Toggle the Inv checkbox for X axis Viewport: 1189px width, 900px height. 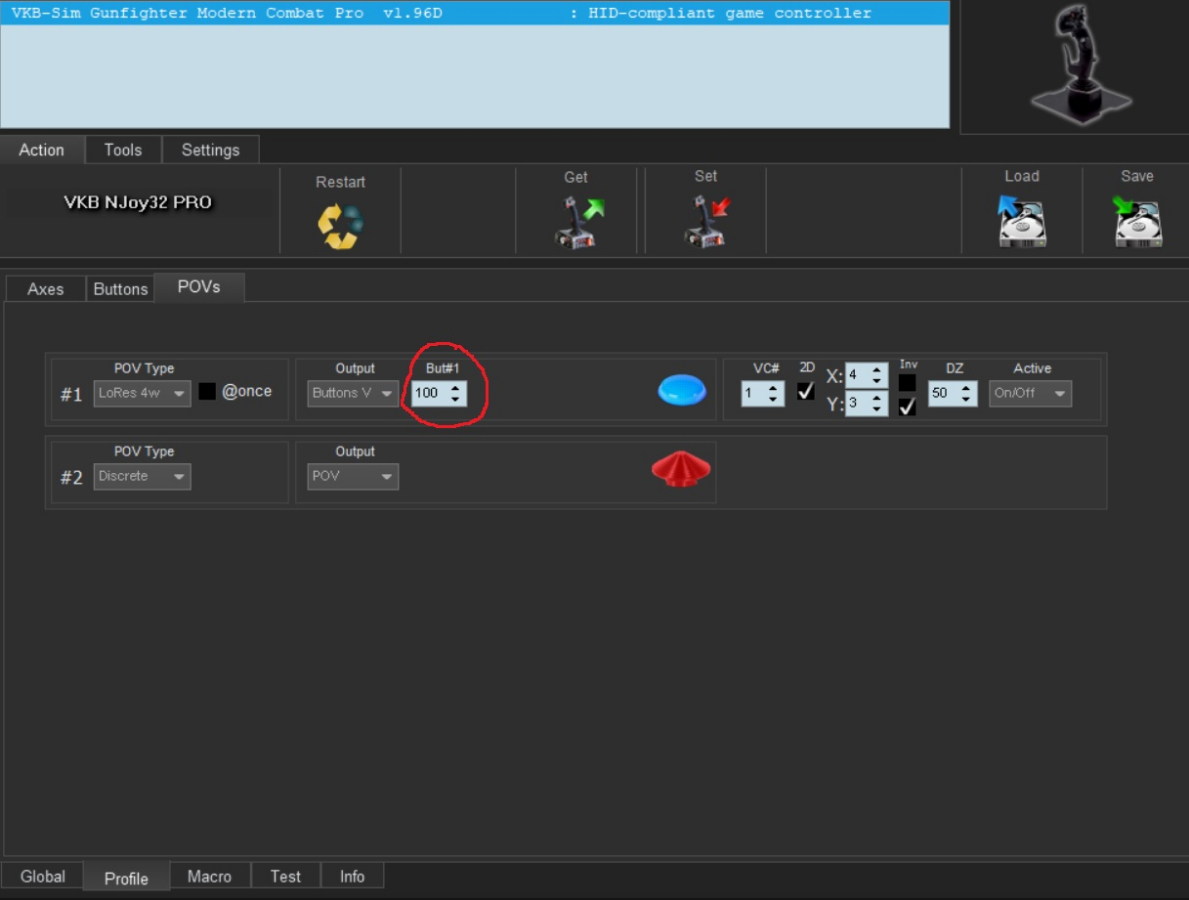pos(907,383)
